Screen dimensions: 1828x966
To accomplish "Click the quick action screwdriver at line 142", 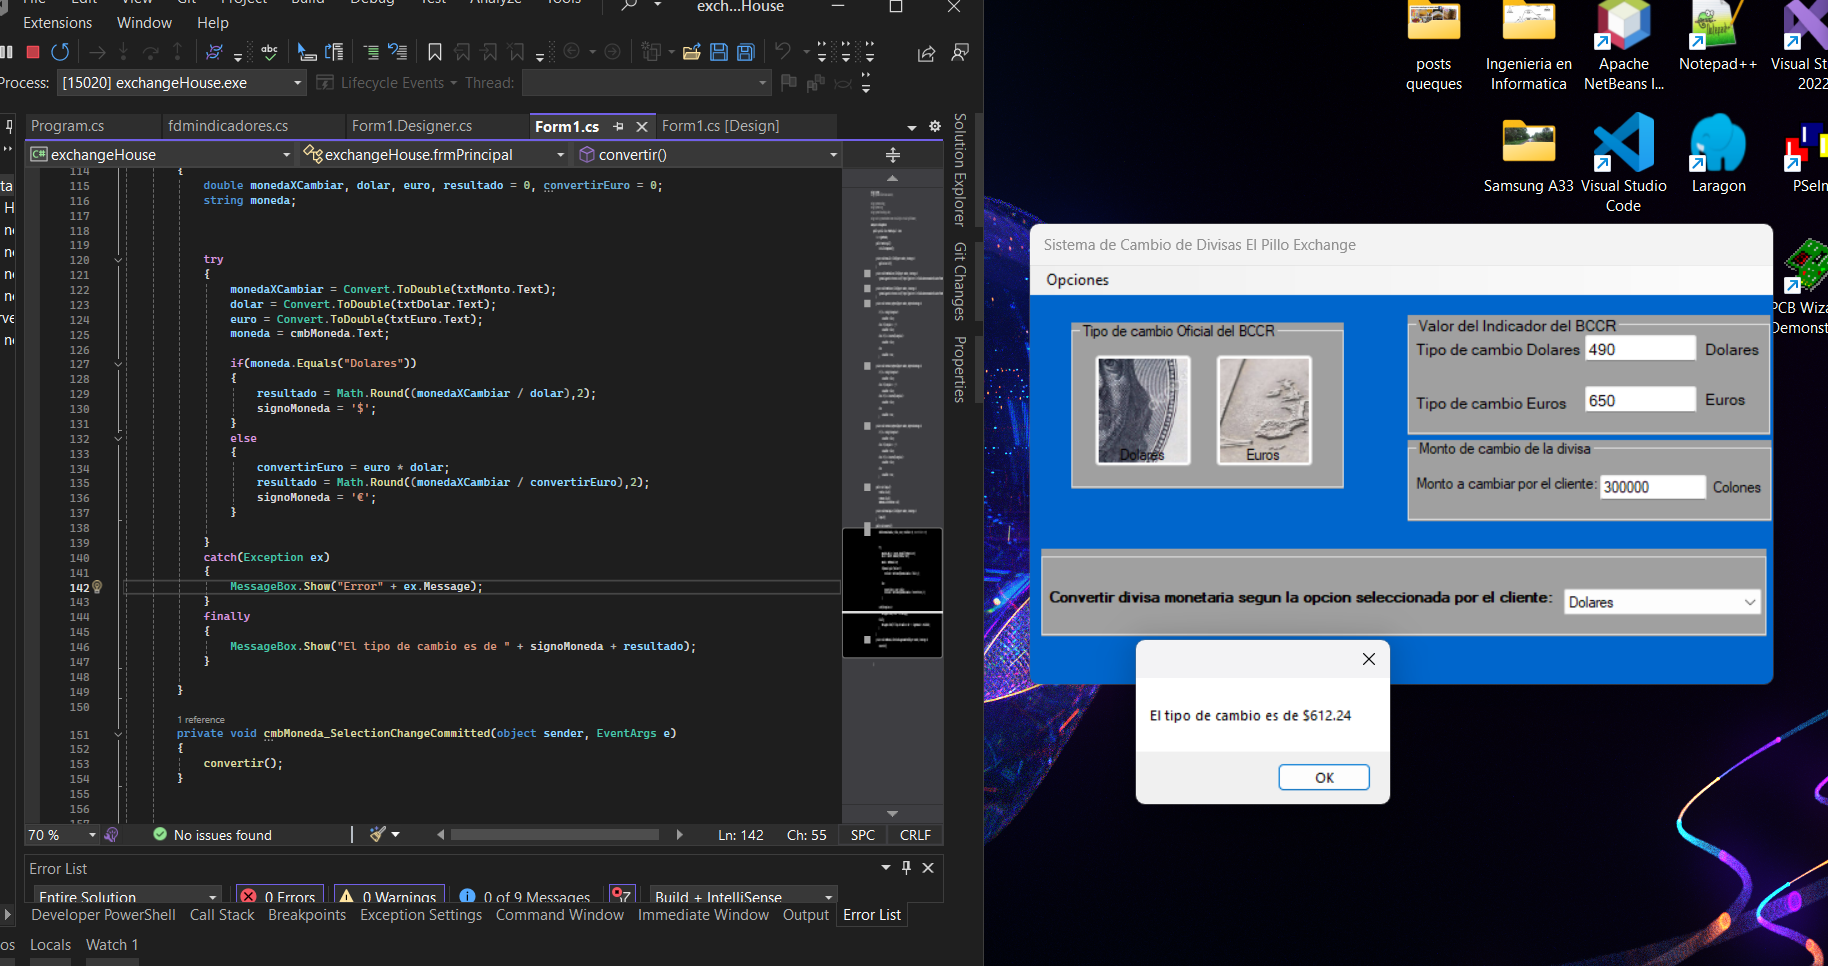I will [97, 587].
